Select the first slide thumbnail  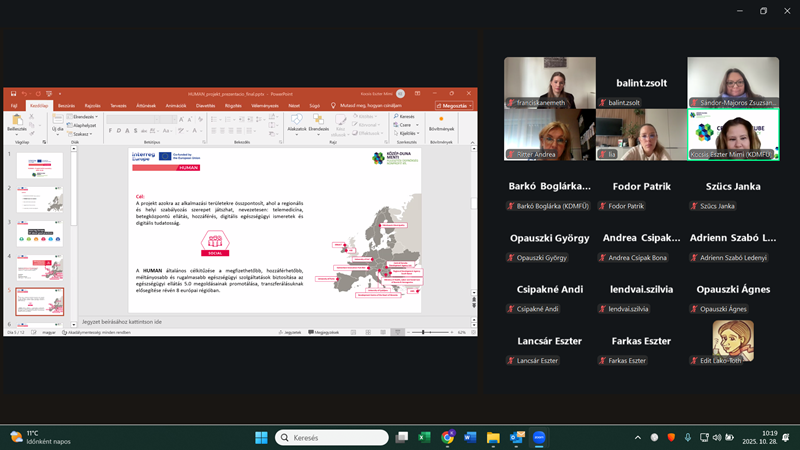tap(40, 166)
